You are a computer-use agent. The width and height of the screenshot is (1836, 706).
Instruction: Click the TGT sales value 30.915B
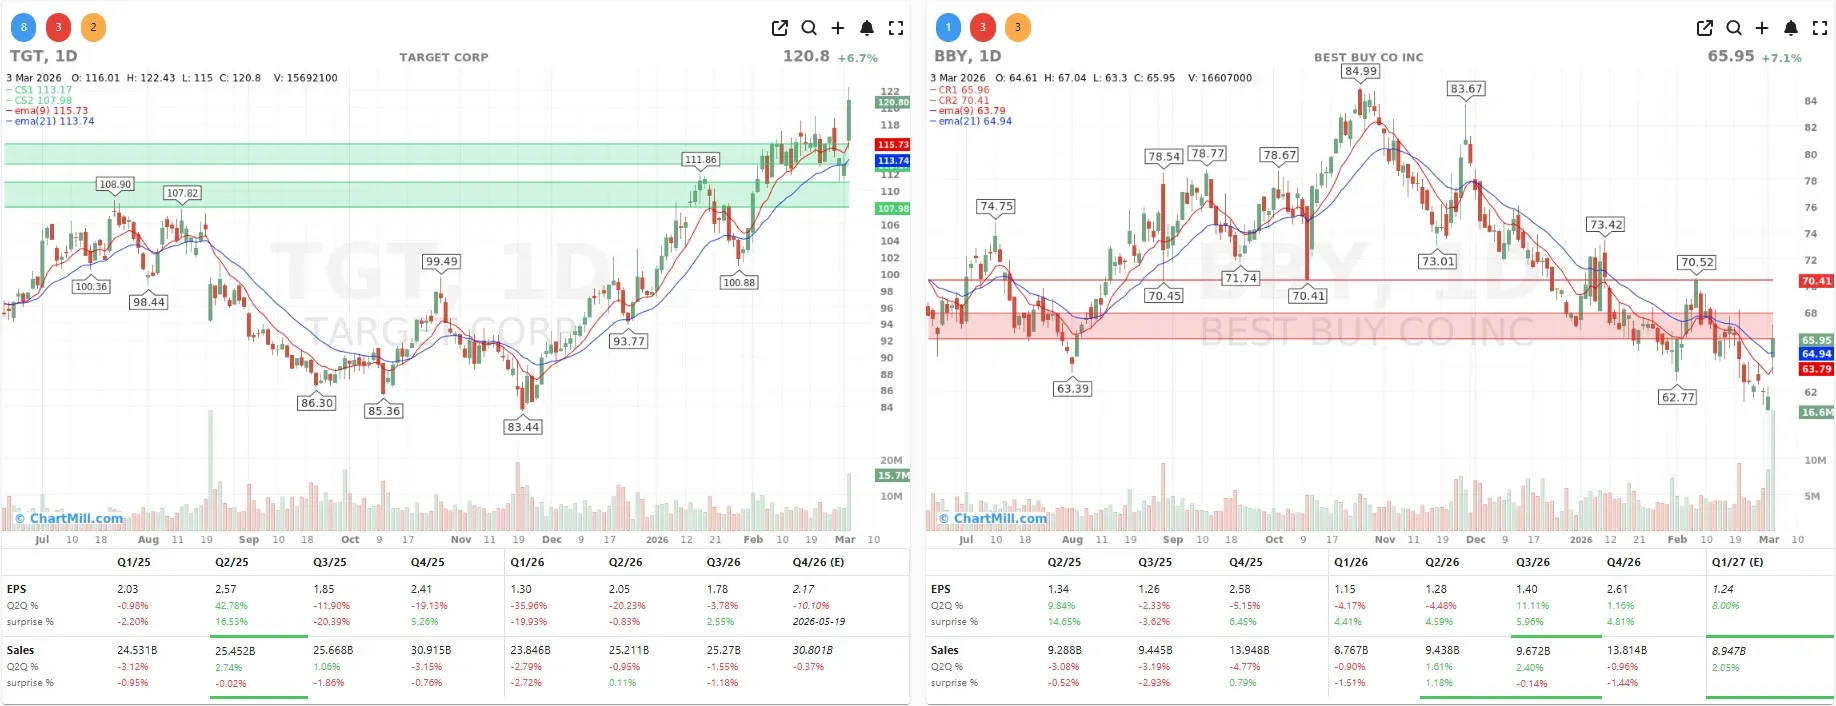431,650
